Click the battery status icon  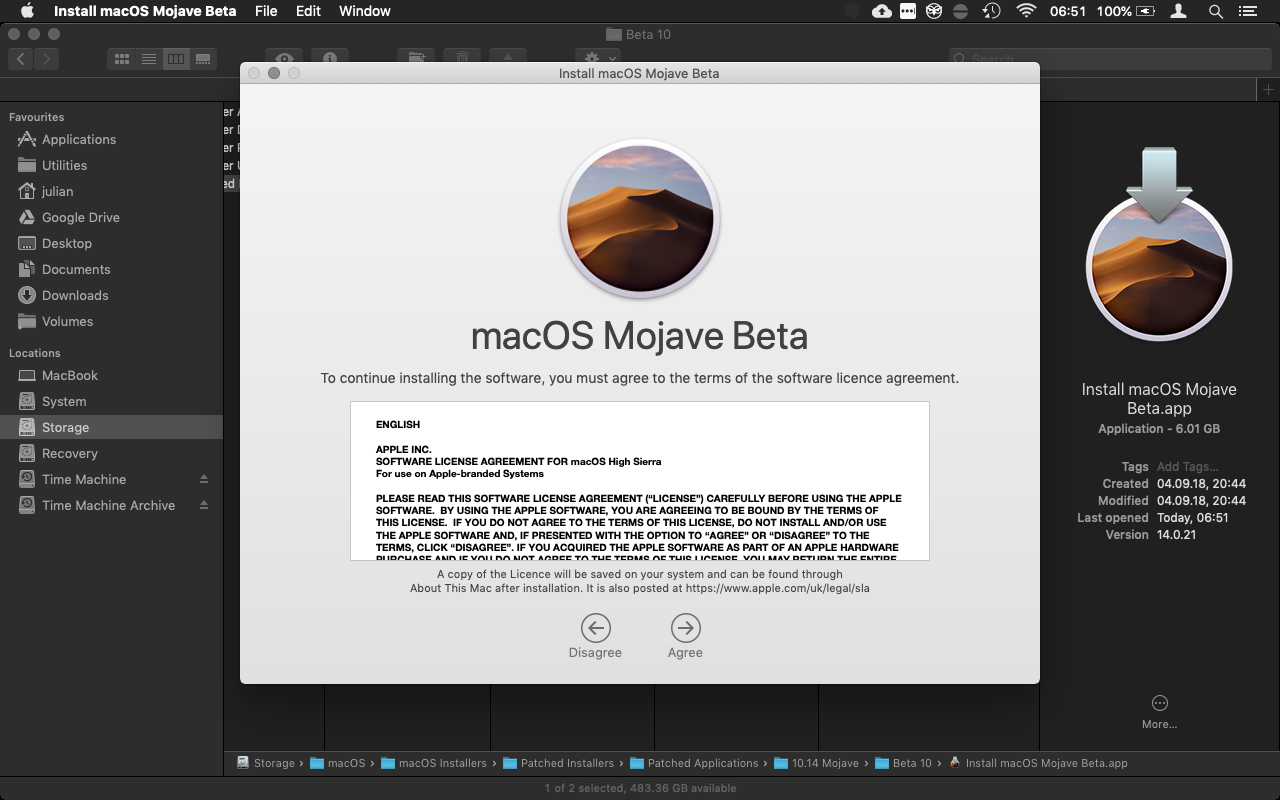click(1147, 11)
